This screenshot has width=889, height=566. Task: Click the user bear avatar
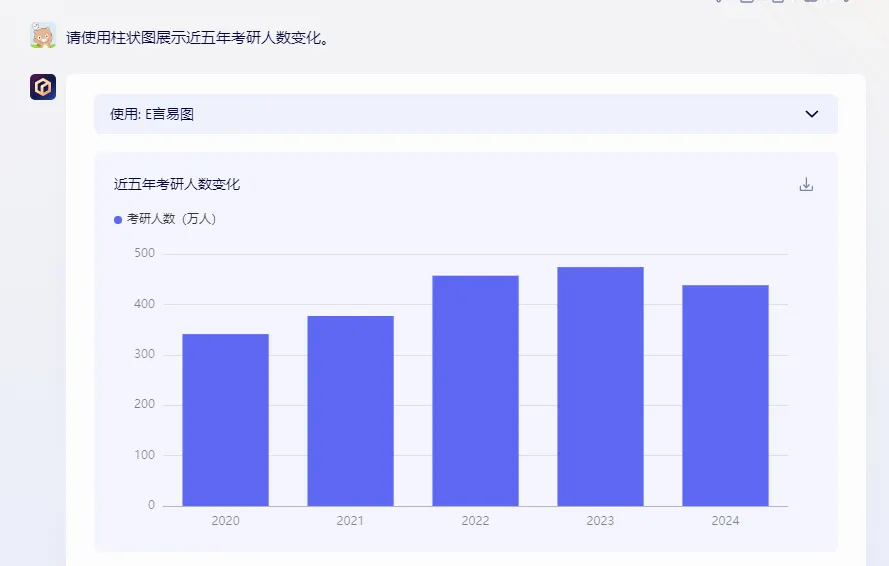[43, 36]
